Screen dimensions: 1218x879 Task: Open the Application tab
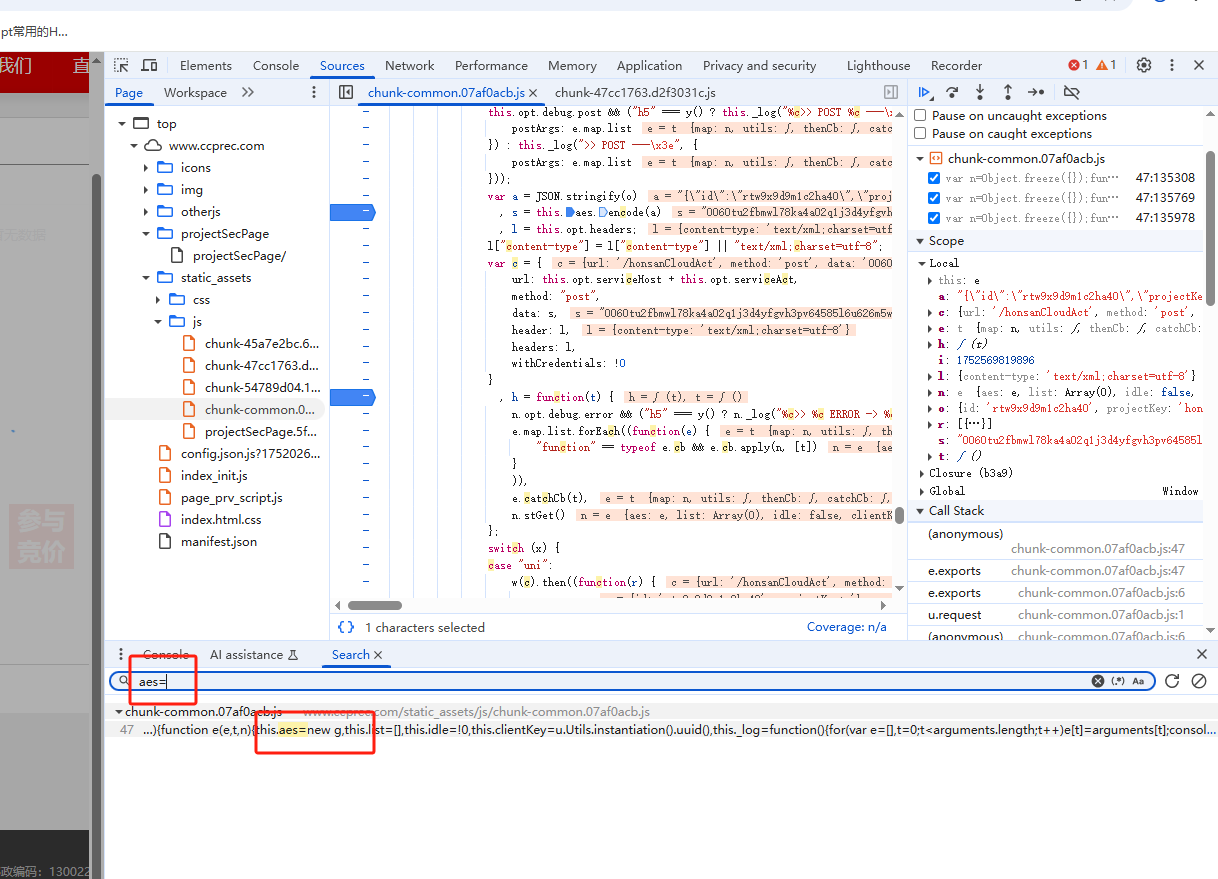pyautogui.click(x=649, y=65)
